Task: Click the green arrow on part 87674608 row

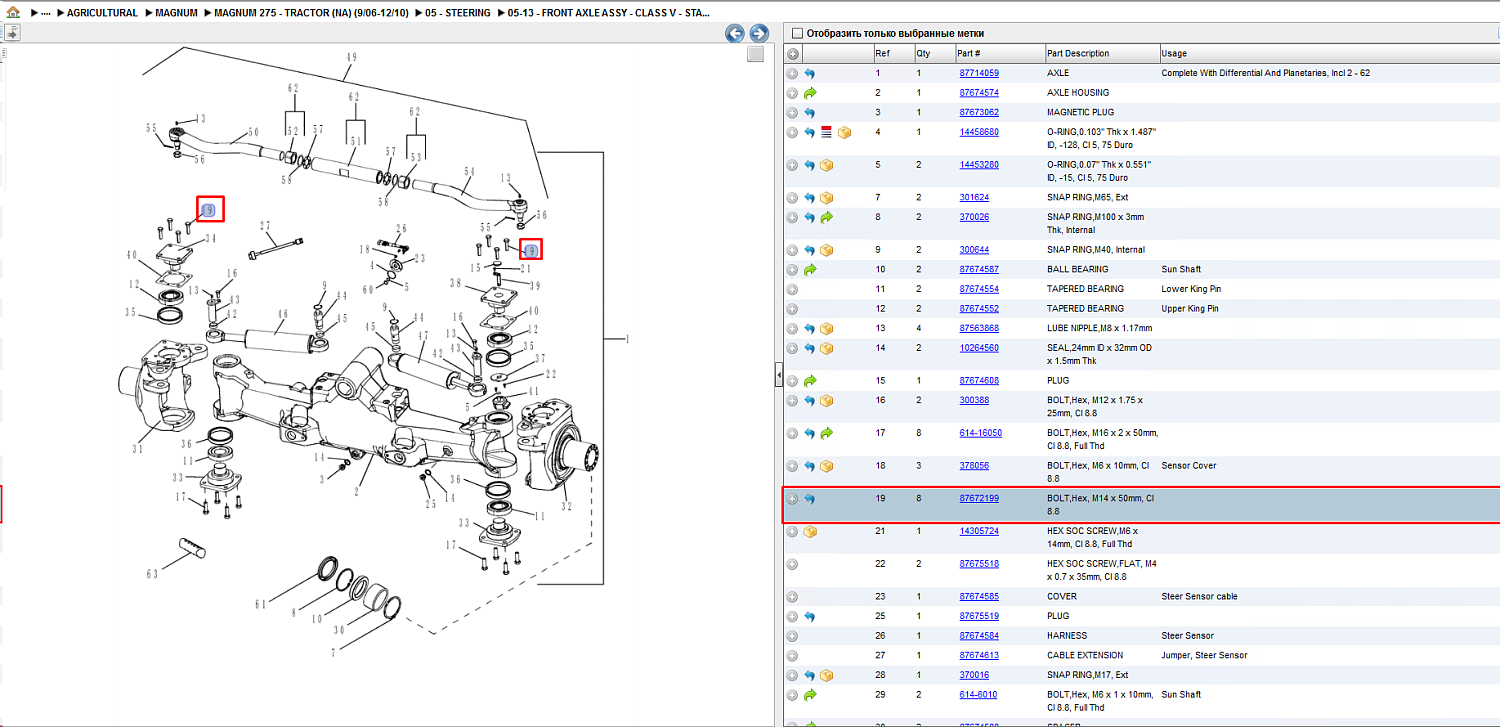Action: click(x=810, y=381)
